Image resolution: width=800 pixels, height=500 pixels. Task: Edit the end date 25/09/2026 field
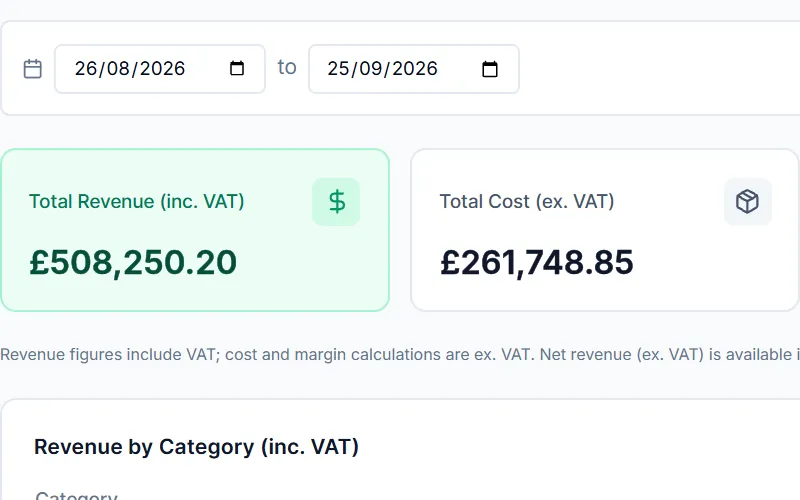pyautogui.click(x=414, y=69)
